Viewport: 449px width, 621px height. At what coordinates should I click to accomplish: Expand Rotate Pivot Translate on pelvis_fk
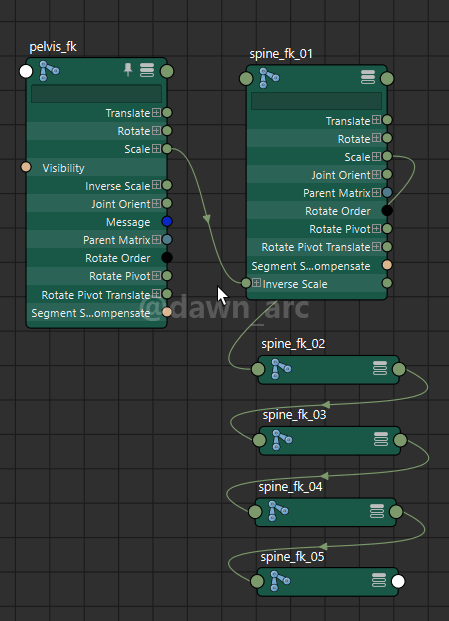point(156,293)
